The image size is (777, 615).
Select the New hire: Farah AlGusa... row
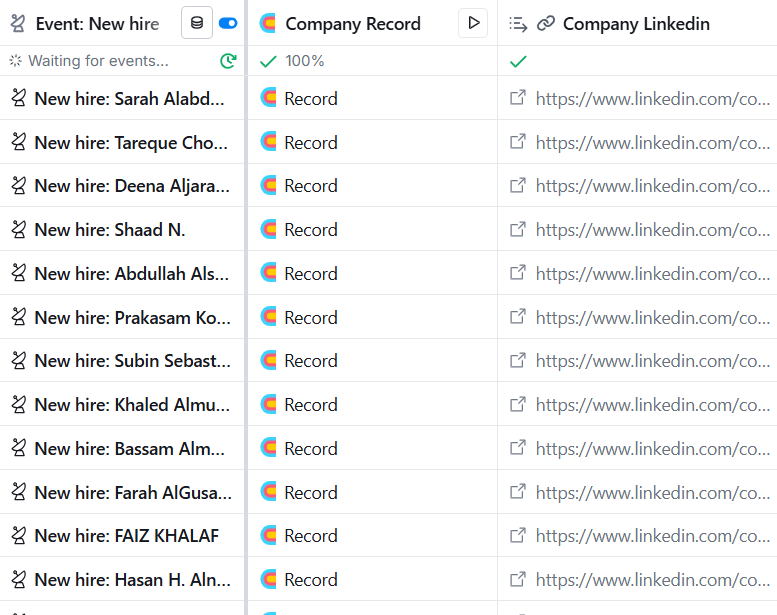(122, 492)
